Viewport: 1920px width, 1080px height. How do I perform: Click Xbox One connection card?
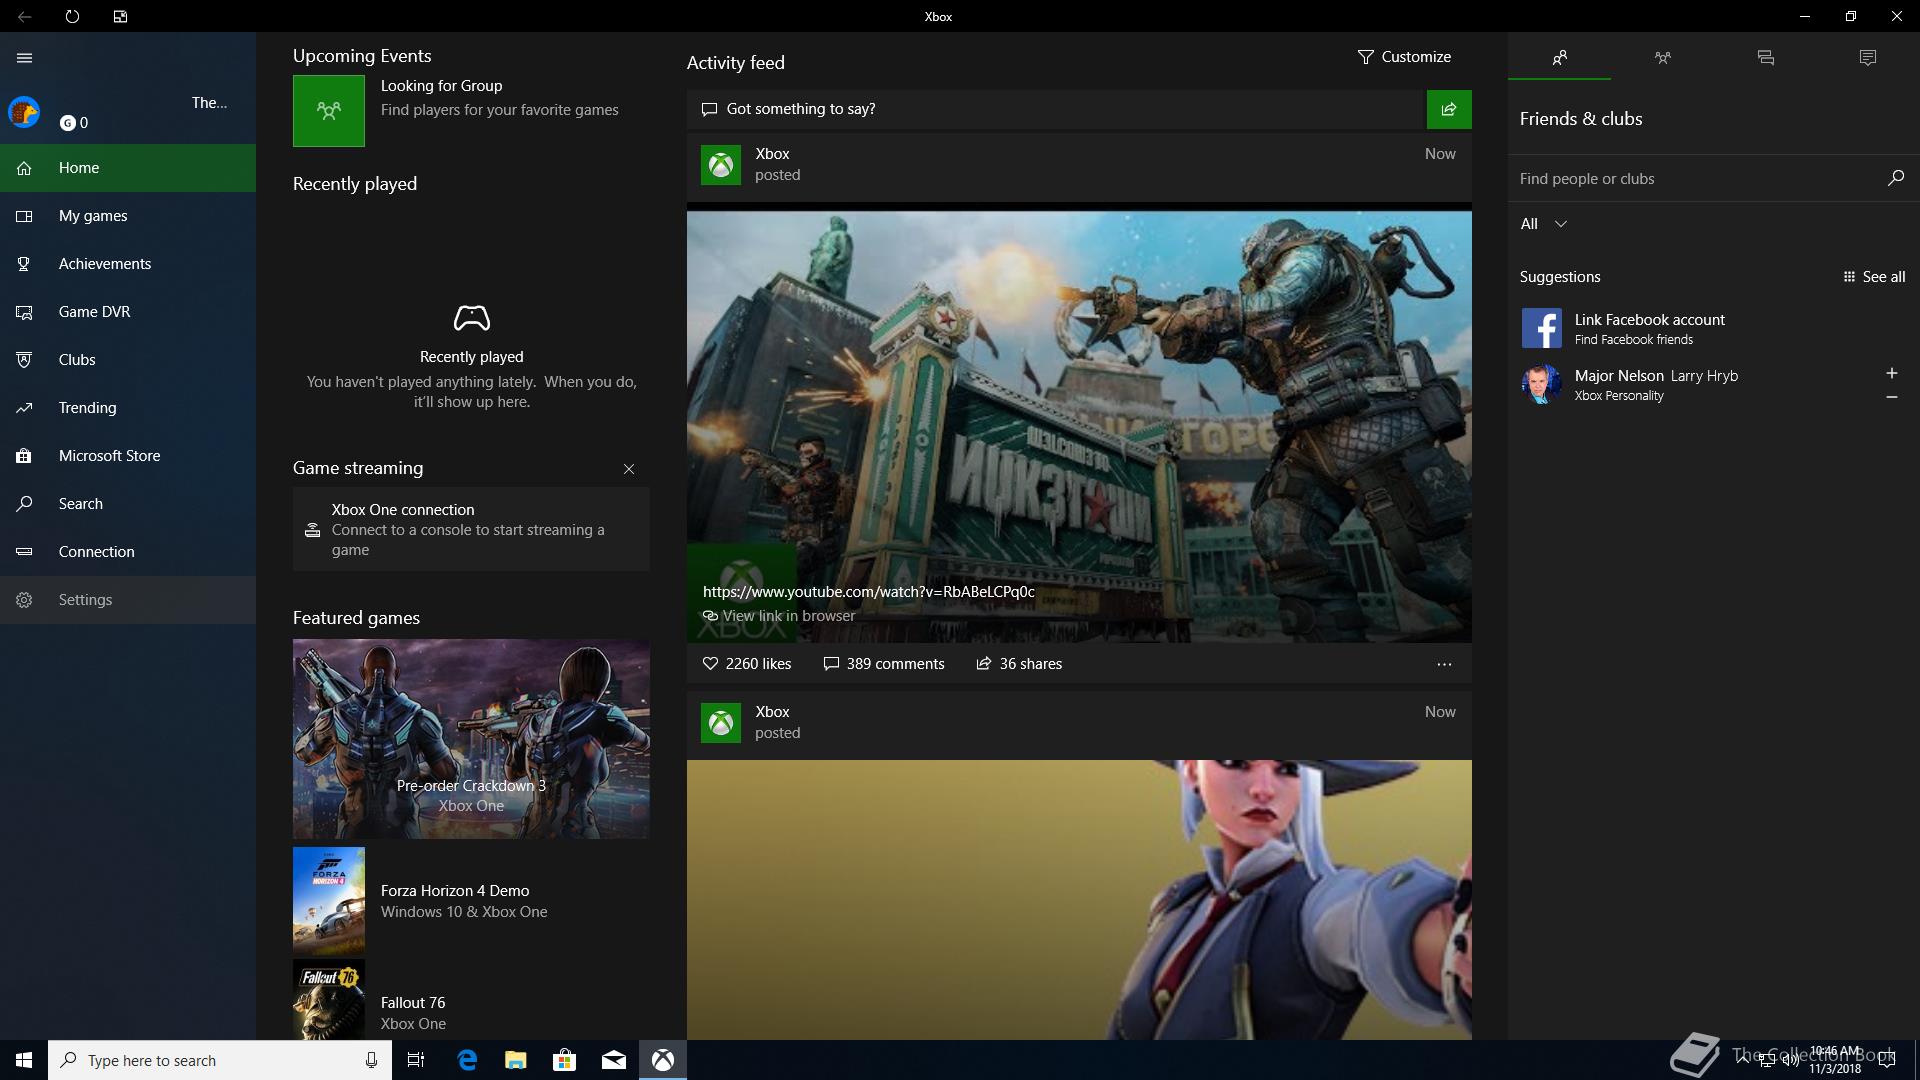click(471, 529)
